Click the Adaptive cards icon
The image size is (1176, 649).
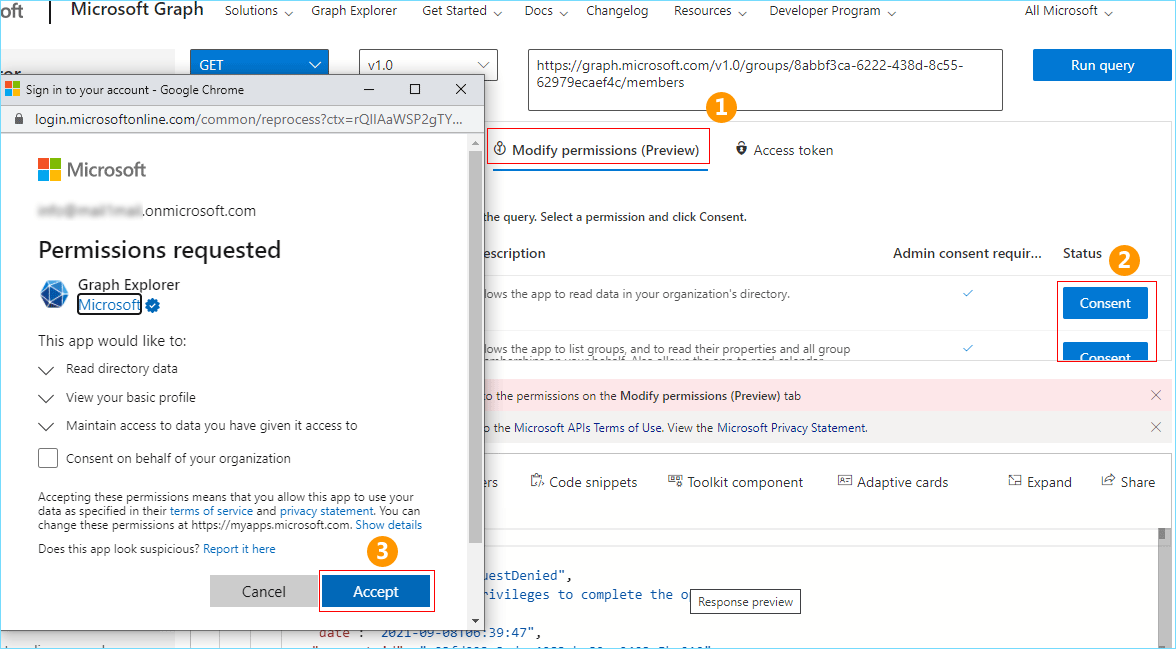tap(845, 481)
